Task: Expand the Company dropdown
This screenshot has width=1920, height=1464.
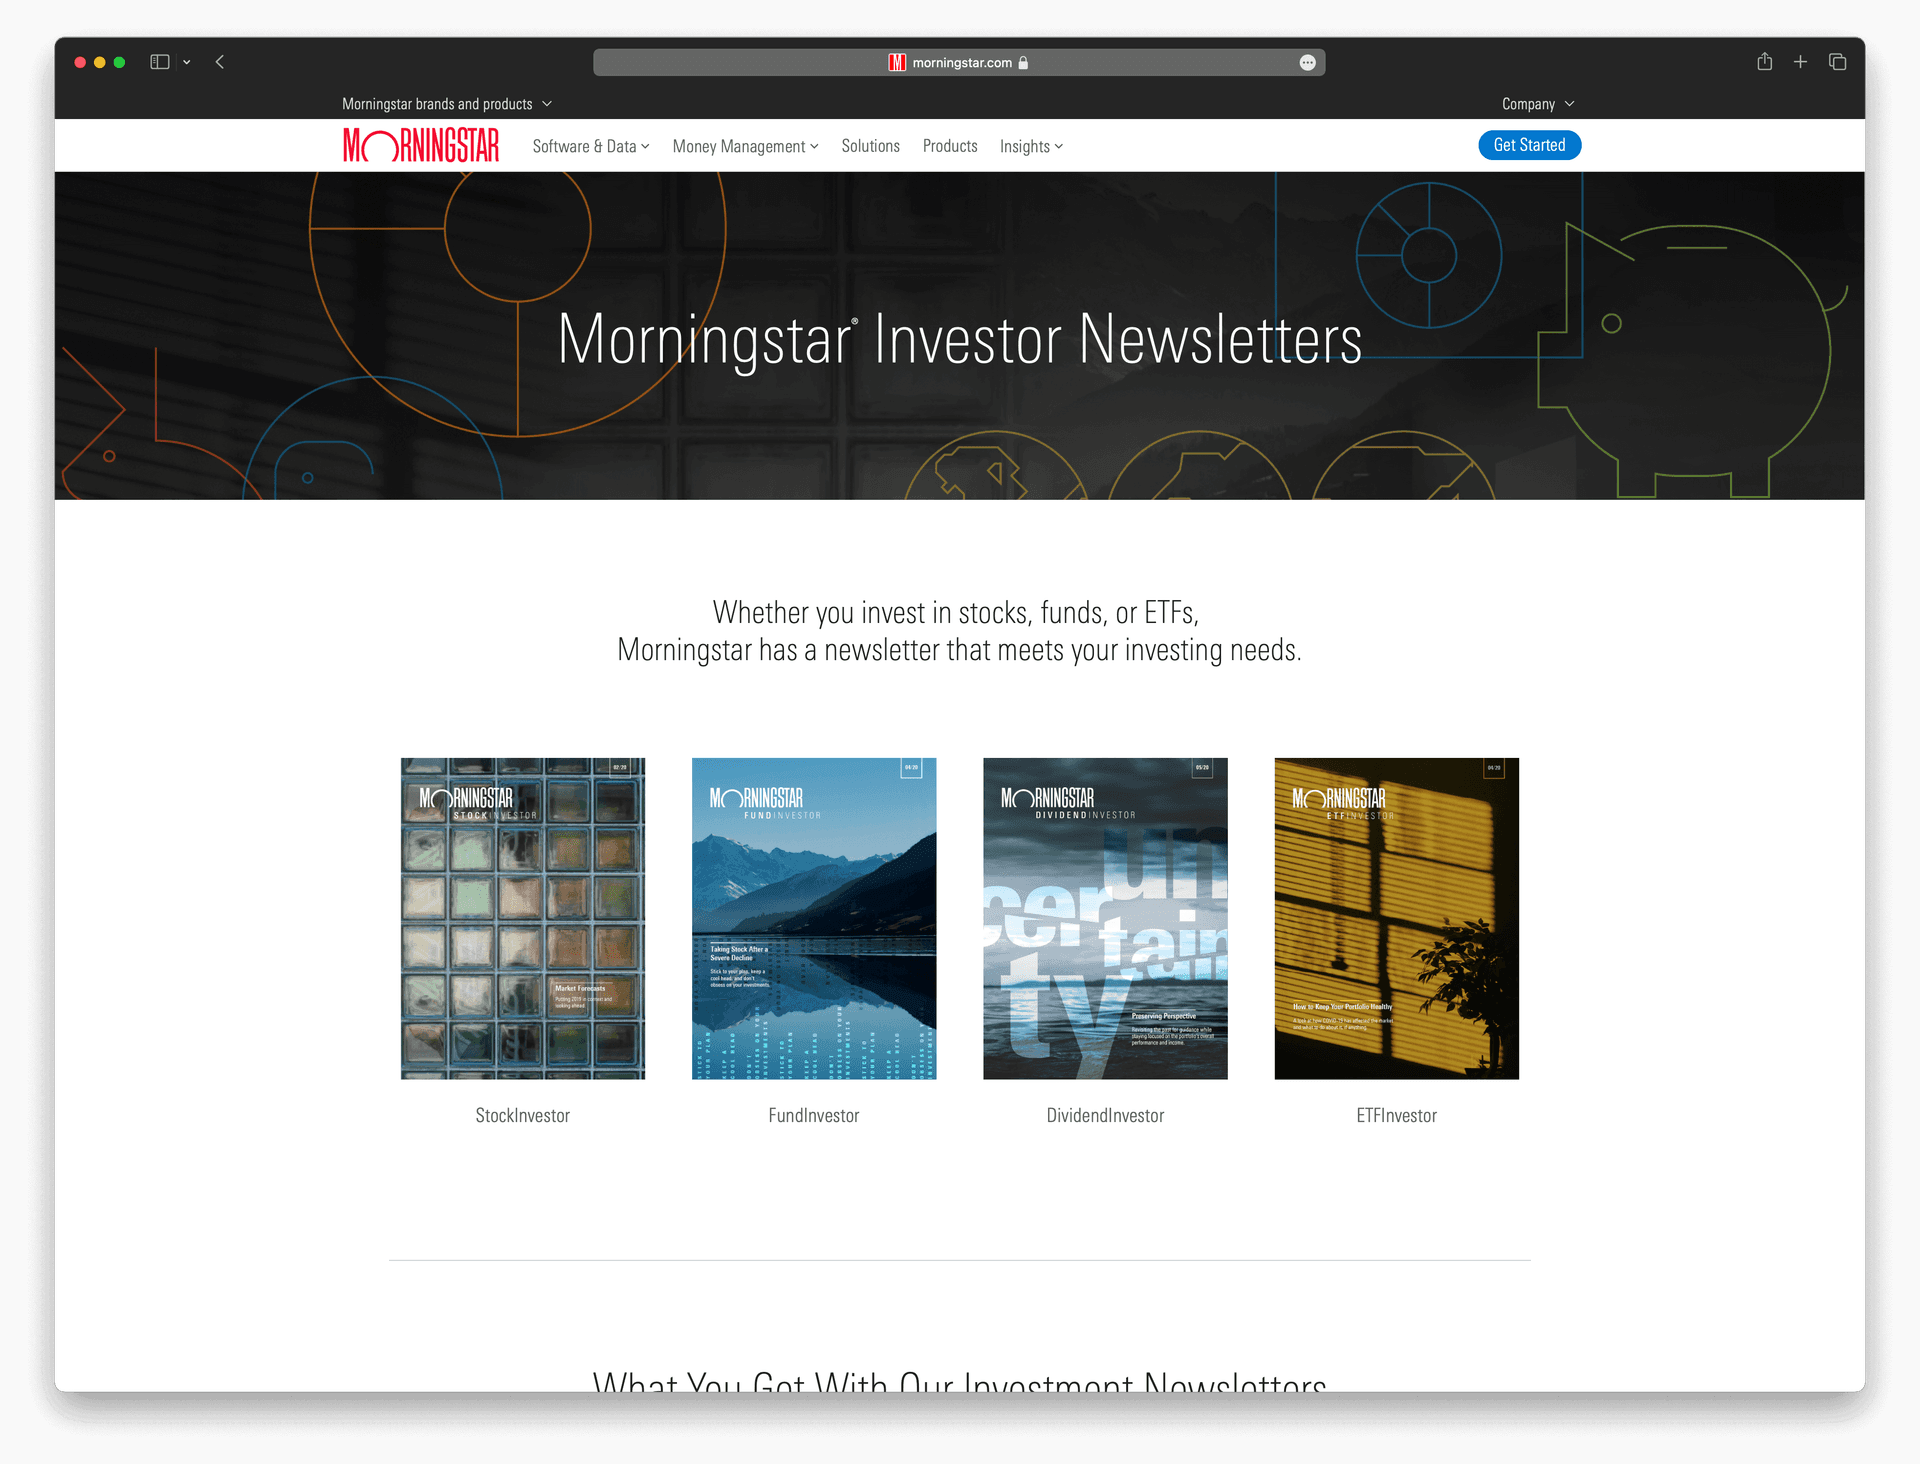Action: point(1538,104)
